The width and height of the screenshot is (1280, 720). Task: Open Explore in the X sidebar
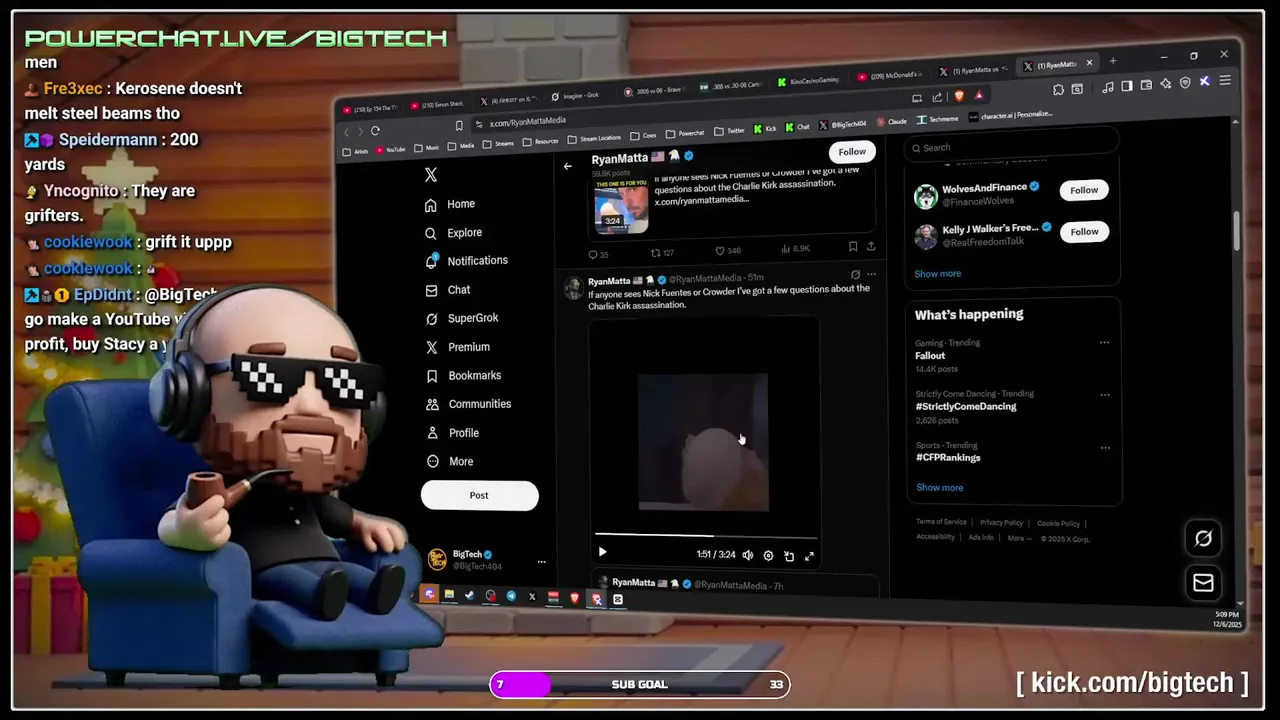point(453,233)
